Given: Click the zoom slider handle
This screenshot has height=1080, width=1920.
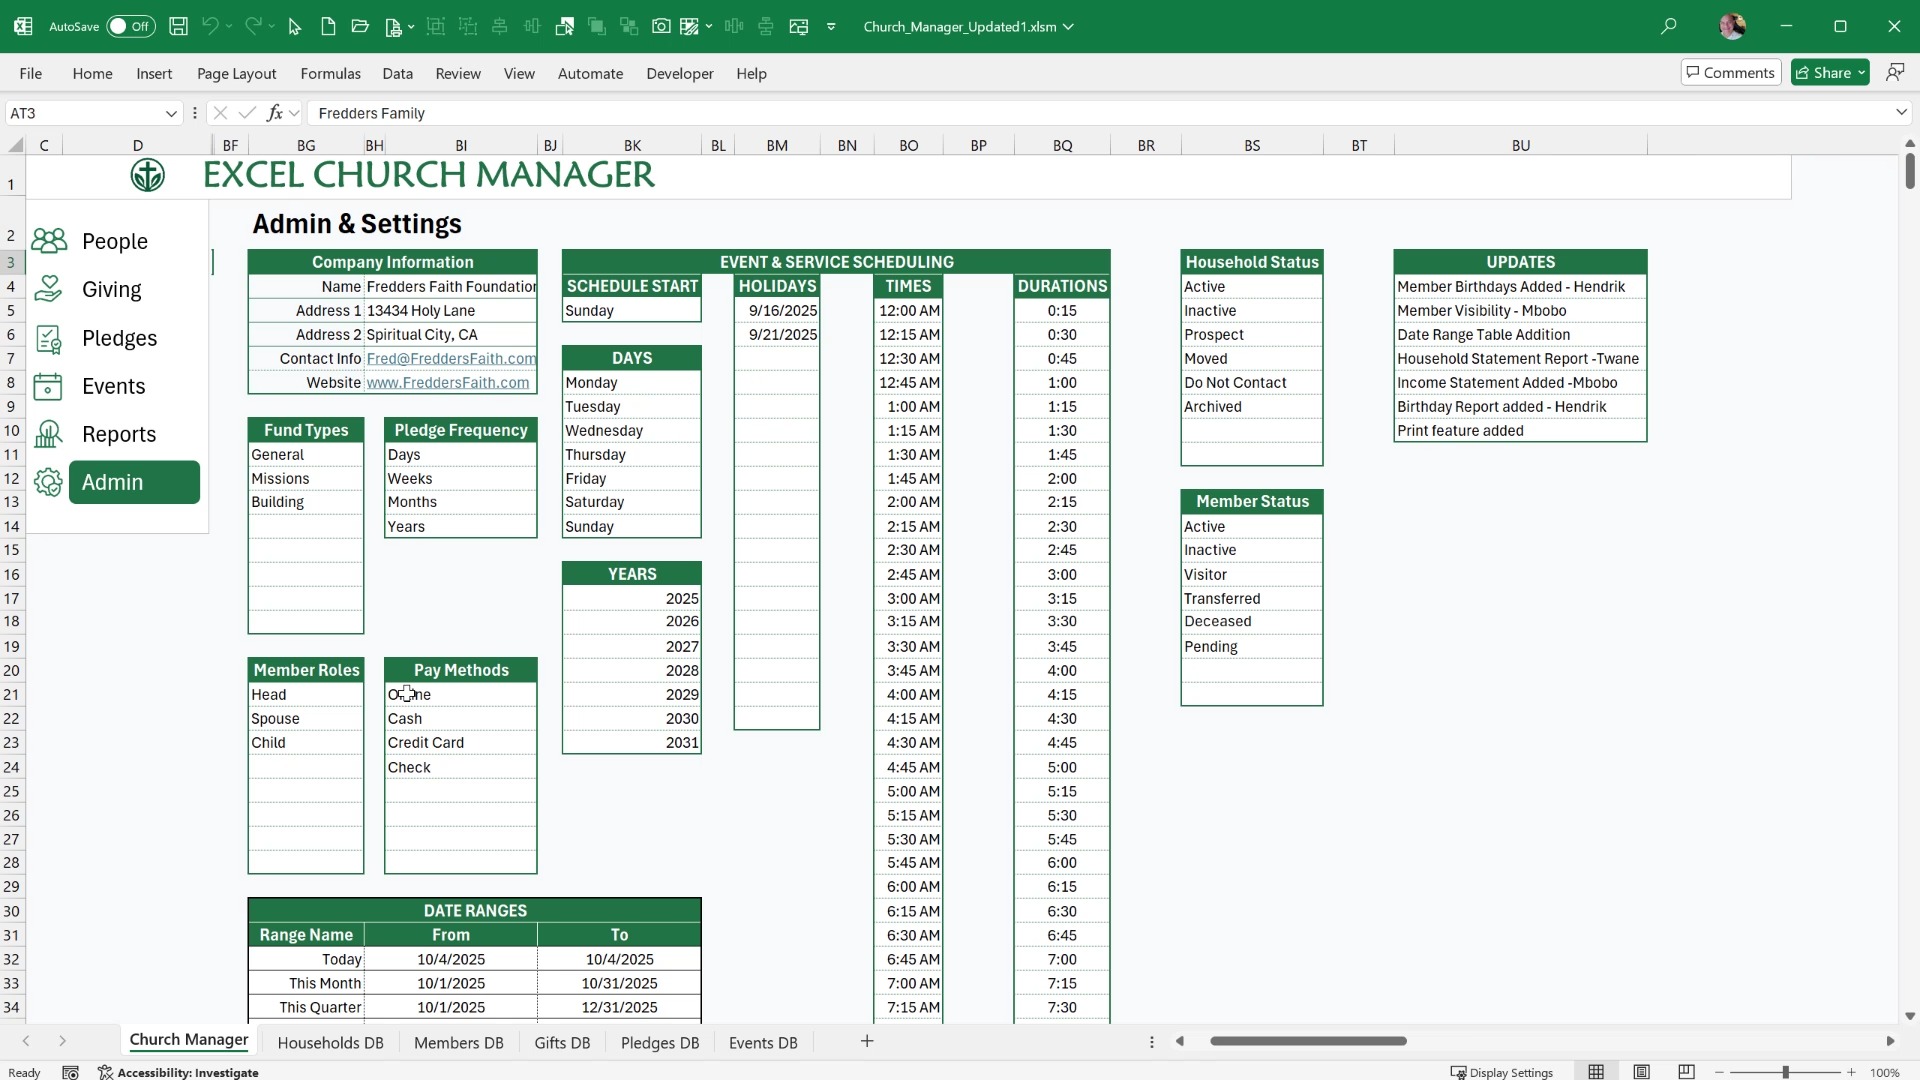Looking at the screenshot, I should coord(1785,1072).
